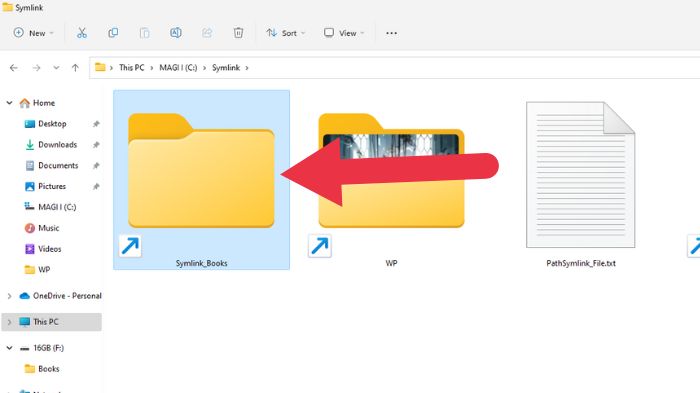The width and height of the screenshot is (700, 393).
Task: Click pin icon next to Downloads
Action: click(96, 145)
